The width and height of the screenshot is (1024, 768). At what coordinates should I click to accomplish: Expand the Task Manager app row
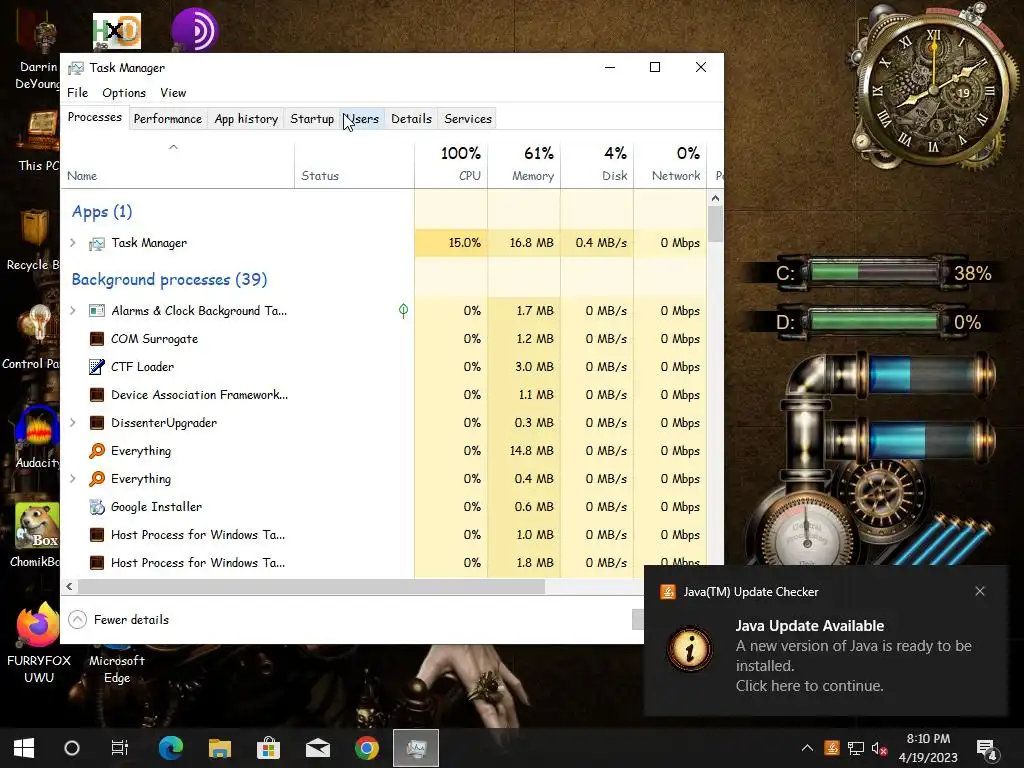coord(72,243)
